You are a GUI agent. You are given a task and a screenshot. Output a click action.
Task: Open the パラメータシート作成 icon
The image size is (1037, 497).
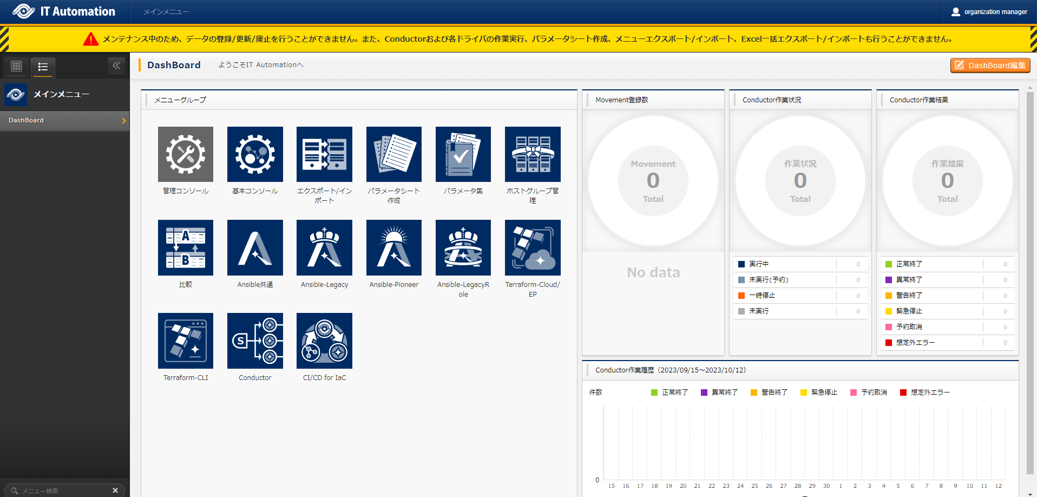tap(394, 154)
